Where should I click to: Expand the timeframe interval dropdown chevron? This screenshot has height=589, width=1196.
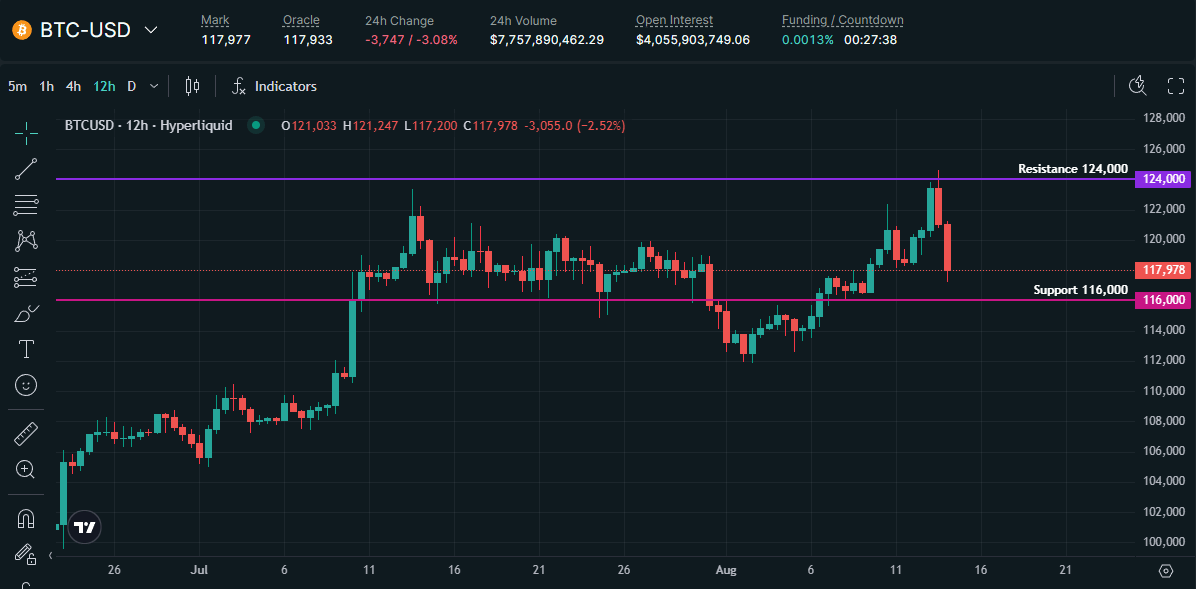point(153,86)
